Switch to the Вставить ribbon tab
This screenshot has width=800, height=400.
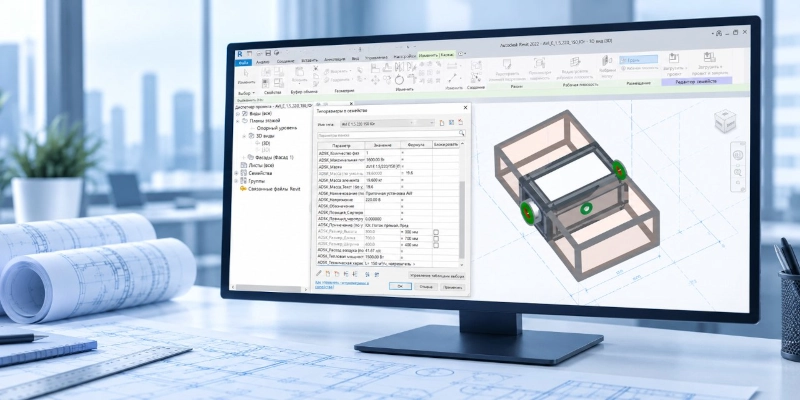point(310,61)
